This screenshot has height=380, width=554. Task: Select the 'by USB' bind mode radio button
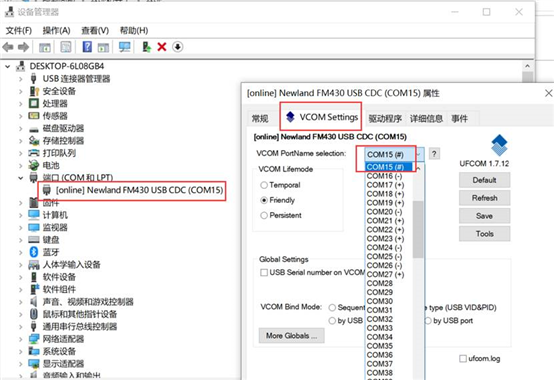[x=332, y=321]
